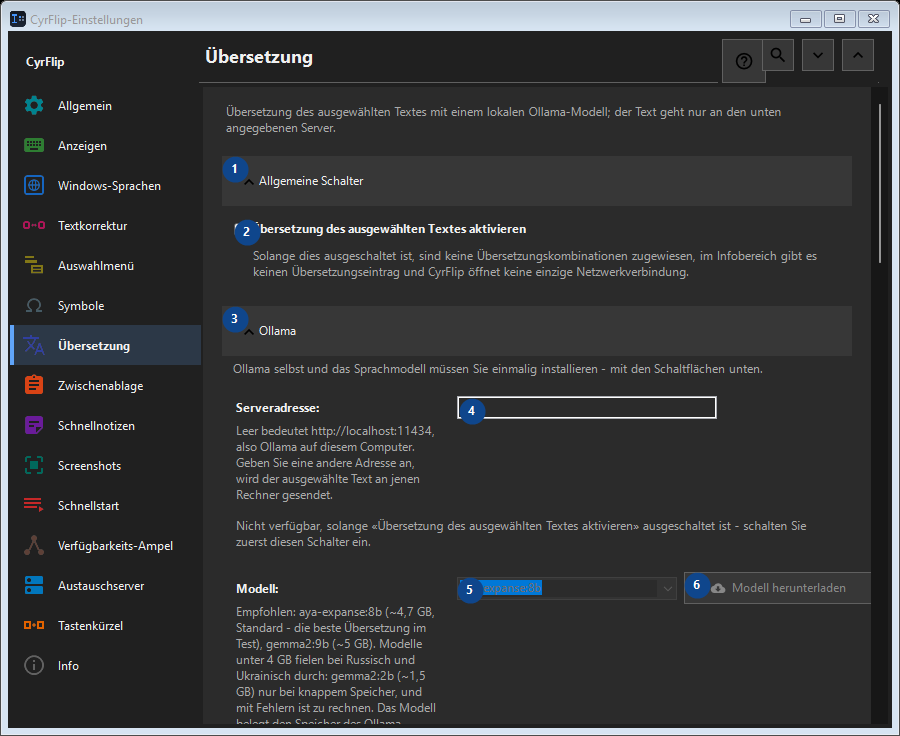Go to the Textkorrektur icon entry

coord(34,226)
